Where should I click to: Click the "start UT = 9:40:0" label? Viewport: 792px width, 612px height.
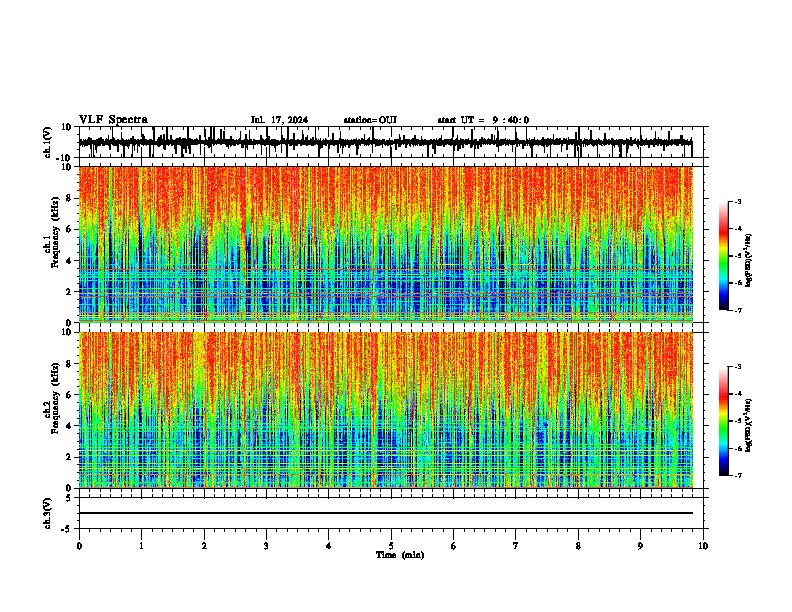483,120
